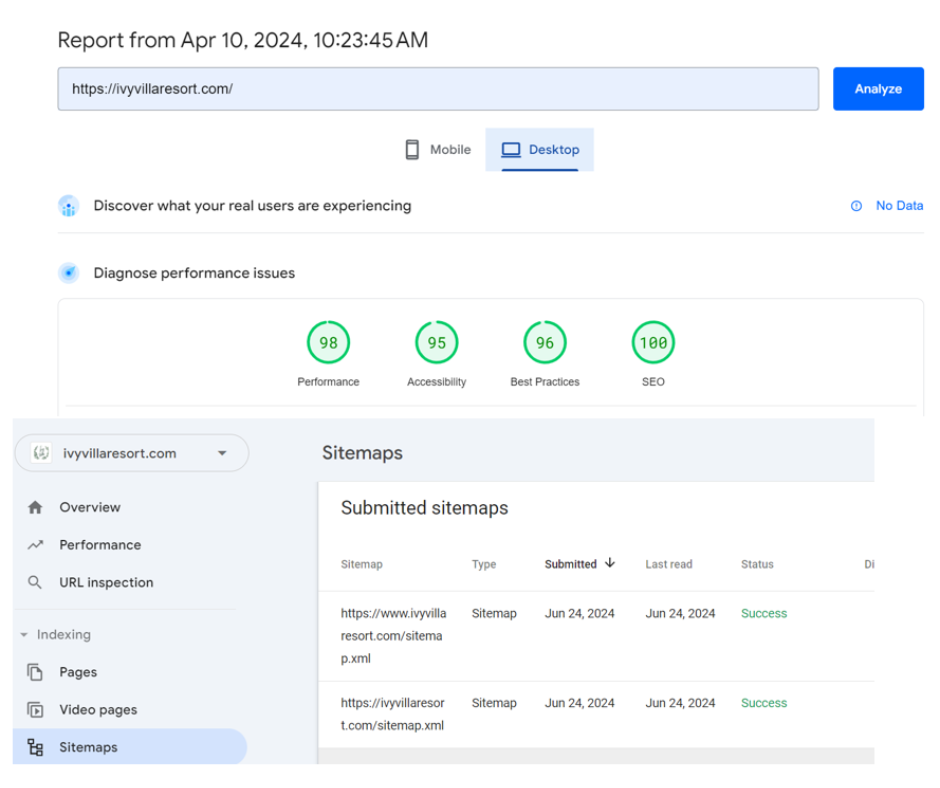
Task: Click the real users experience icon
Action: coord(68,206)
